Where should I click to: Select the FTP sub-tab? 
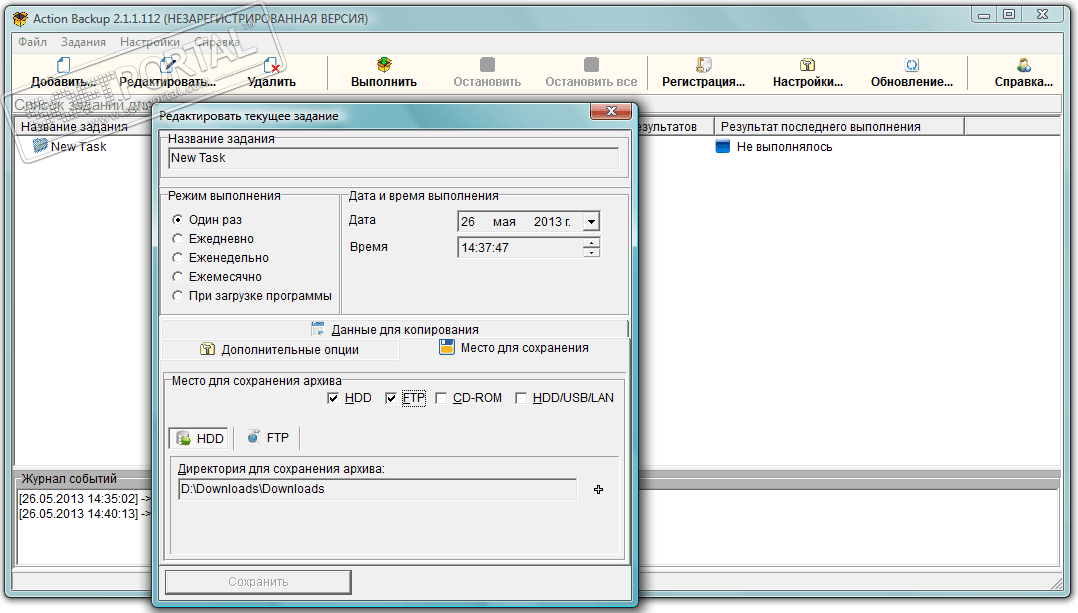tap(268, 438)
